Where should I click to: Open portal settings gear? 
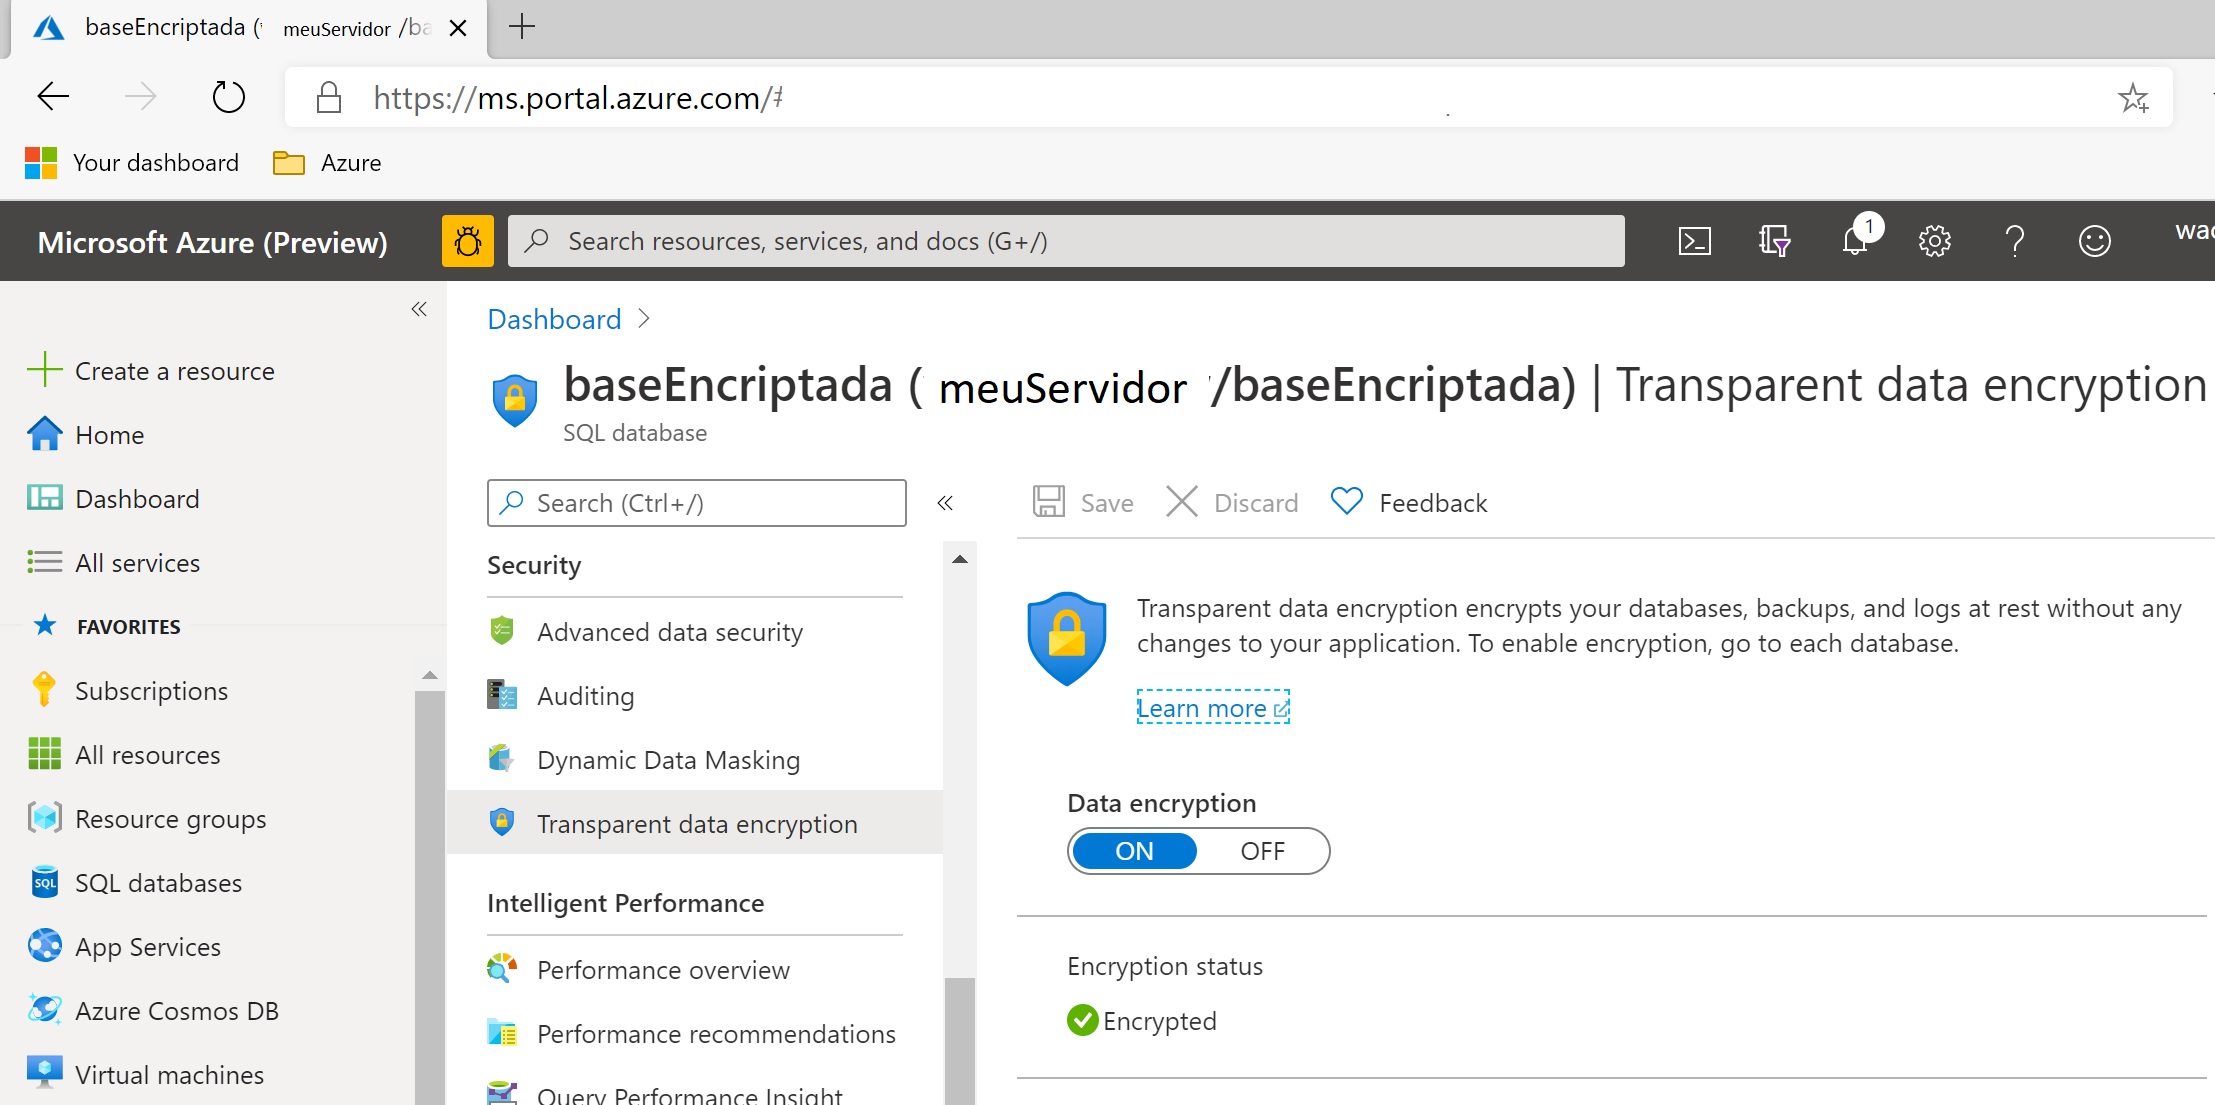1935,241
